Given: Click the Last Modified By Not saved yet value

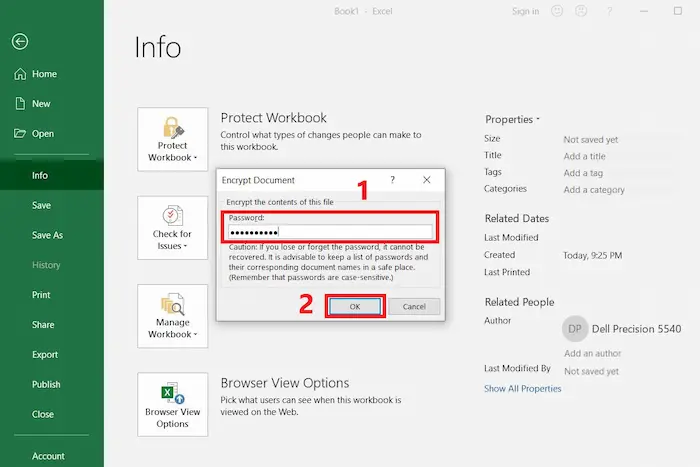Looking at the screenshot, I should [x=592, y=371].
